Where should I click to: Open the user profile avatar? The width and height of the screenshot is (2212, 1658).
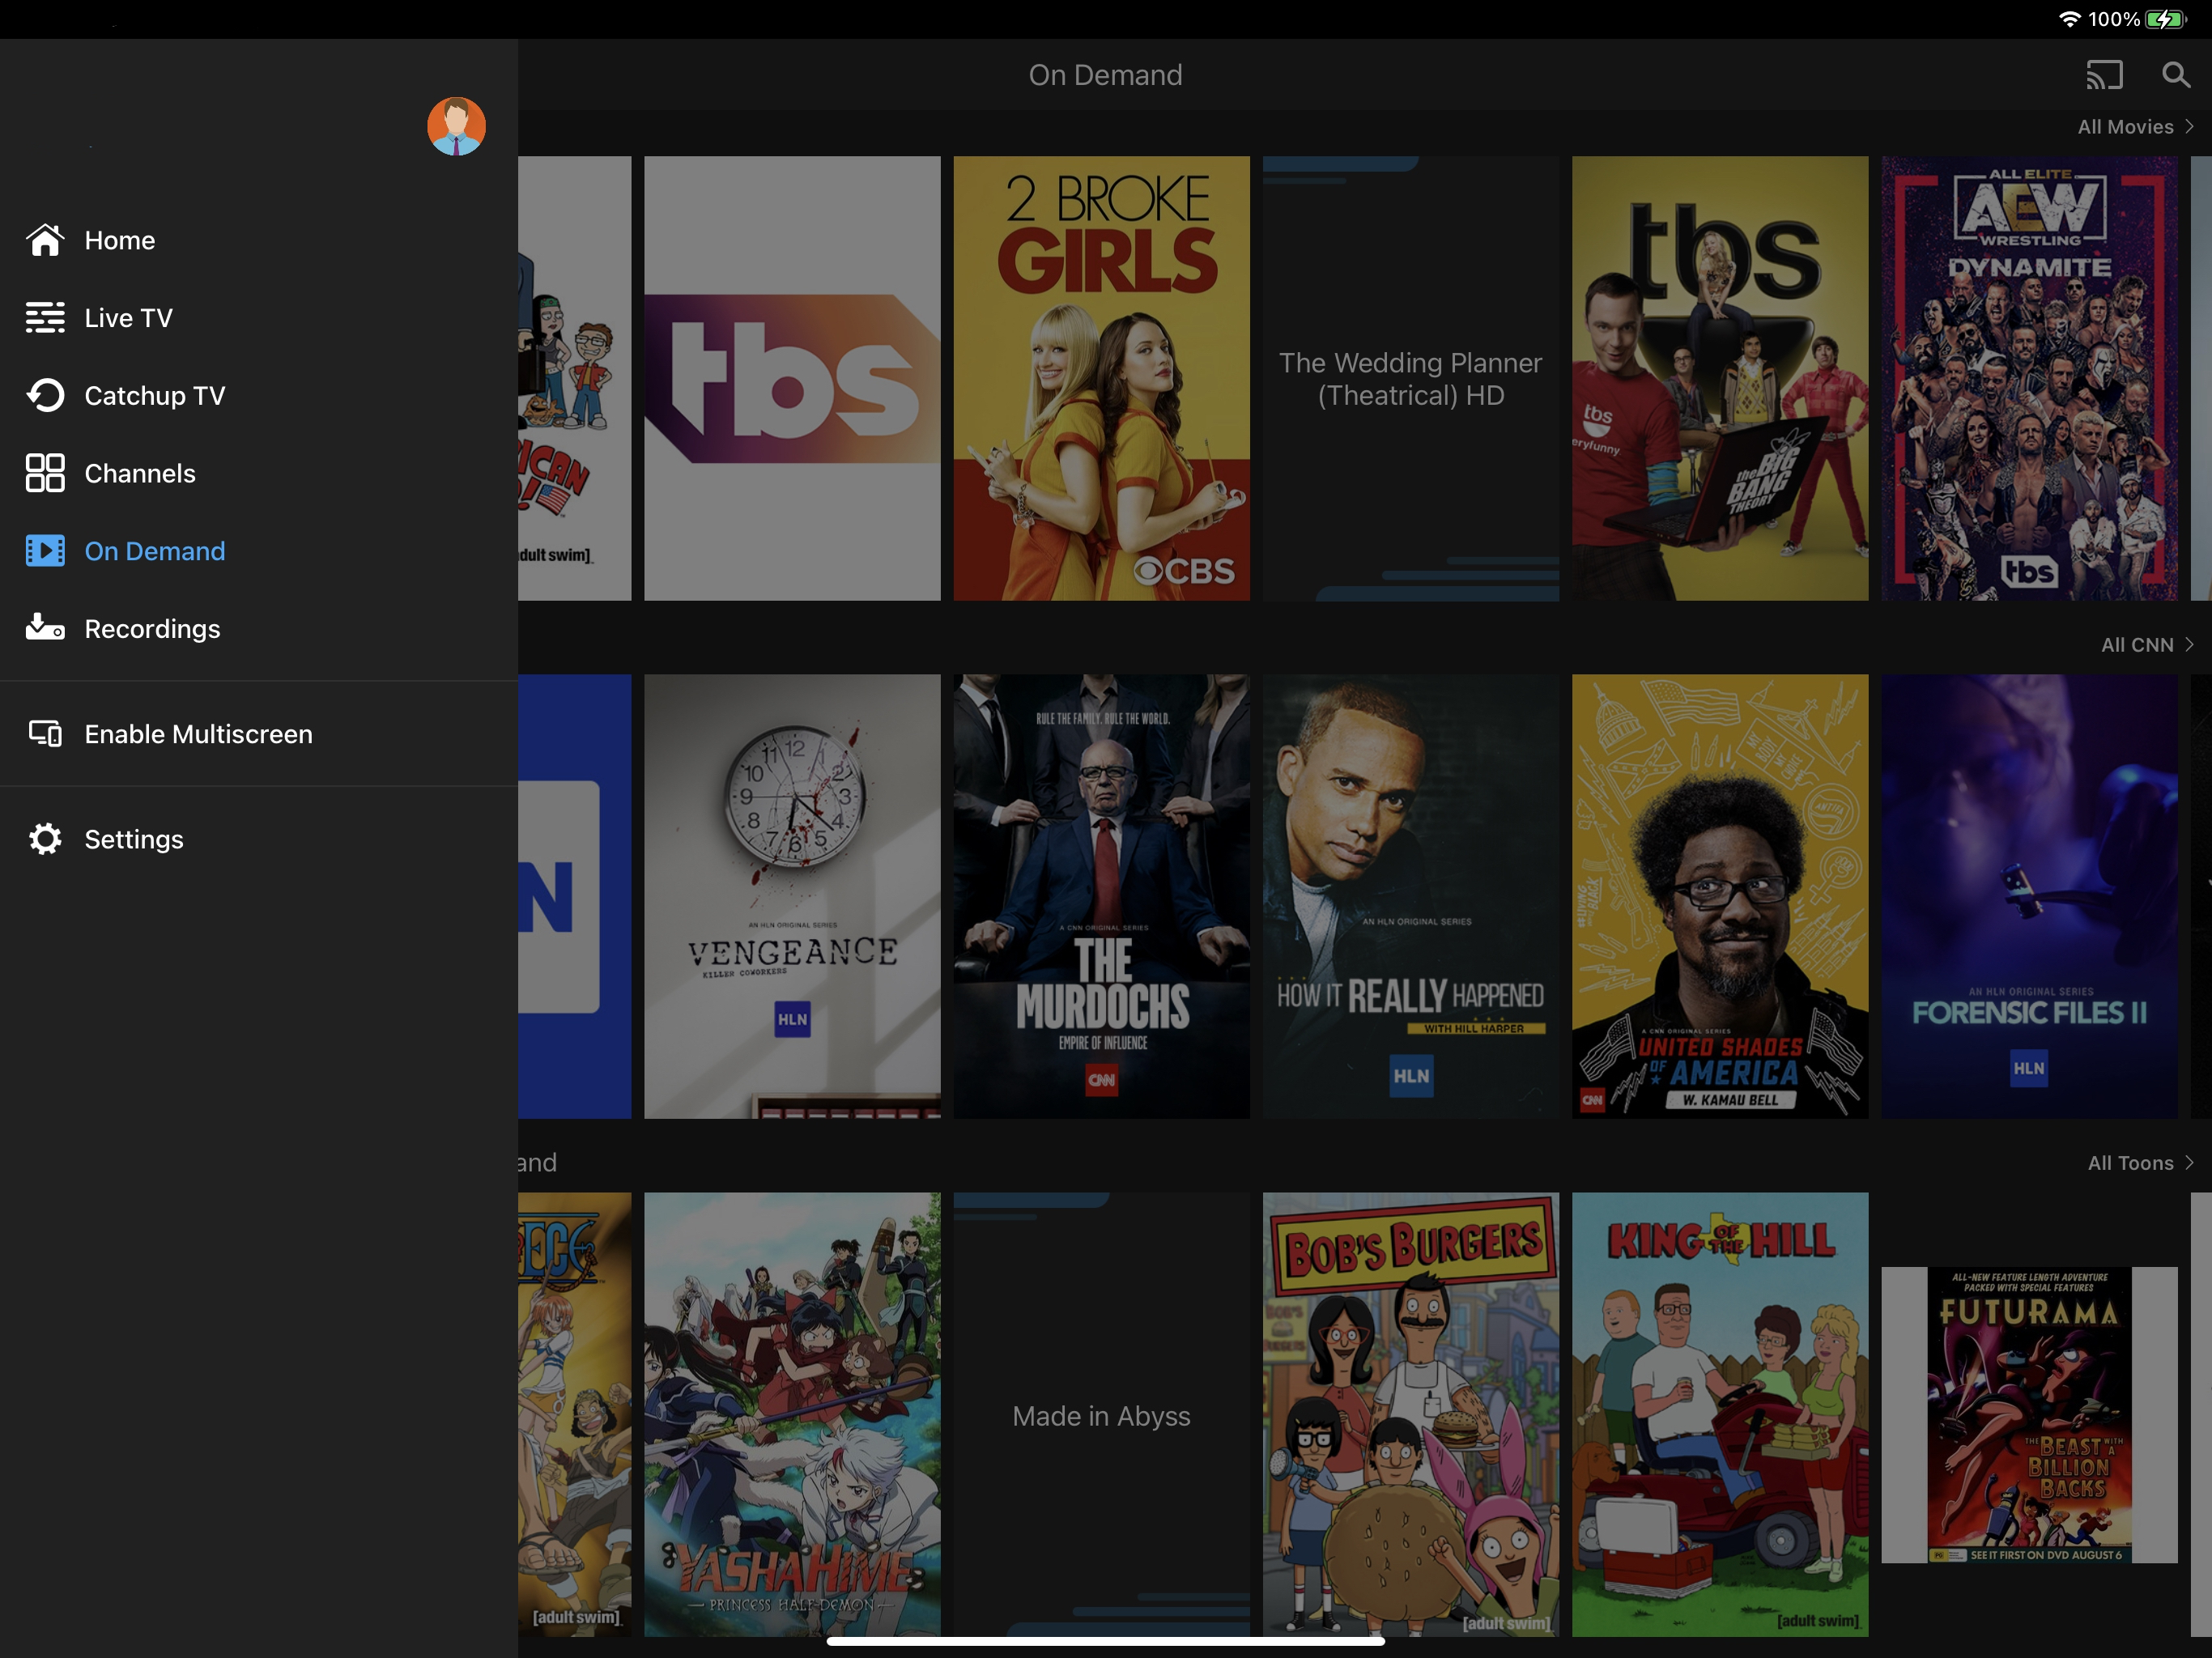456,126
